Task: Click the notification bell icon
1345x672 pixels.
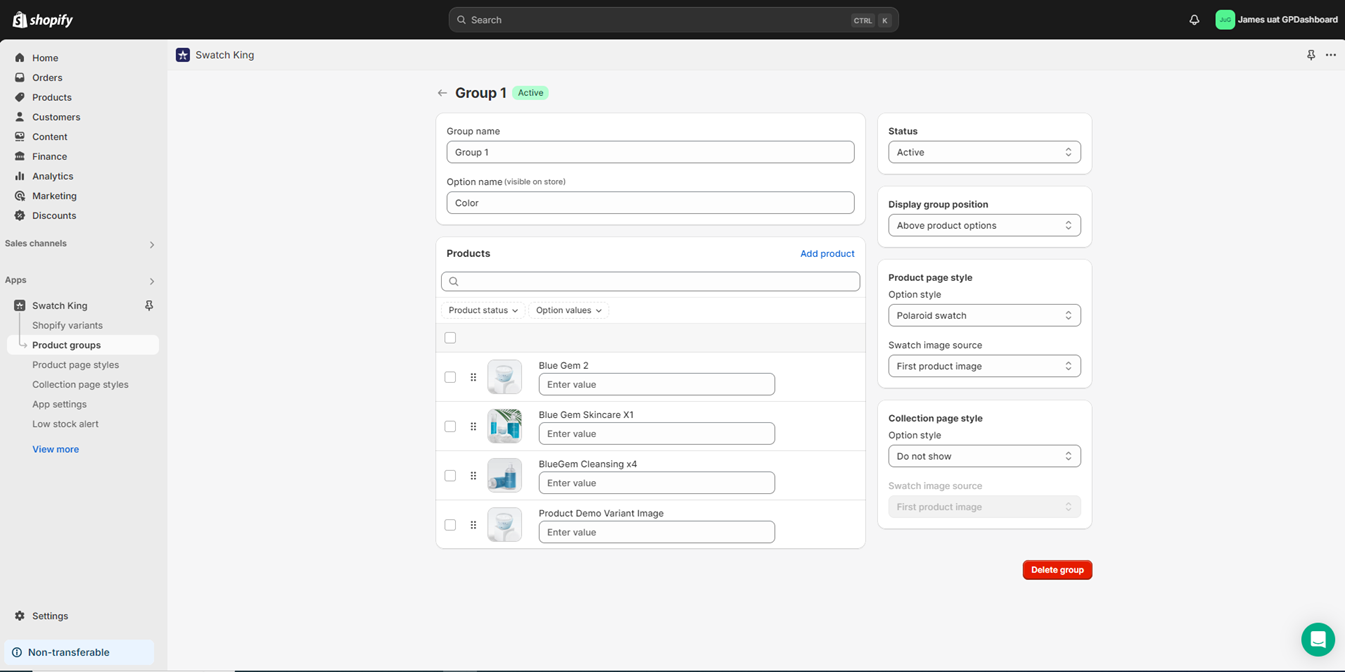Action: click(1194, 20)
